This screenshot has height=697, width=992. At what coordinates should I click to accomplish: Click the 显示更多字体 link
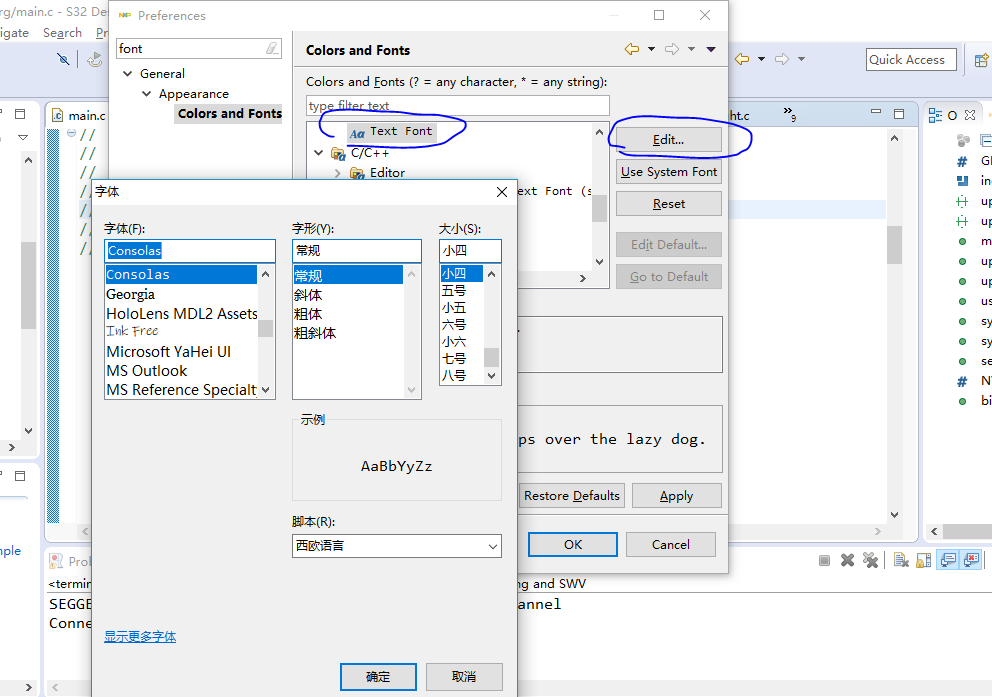point(140,636)
